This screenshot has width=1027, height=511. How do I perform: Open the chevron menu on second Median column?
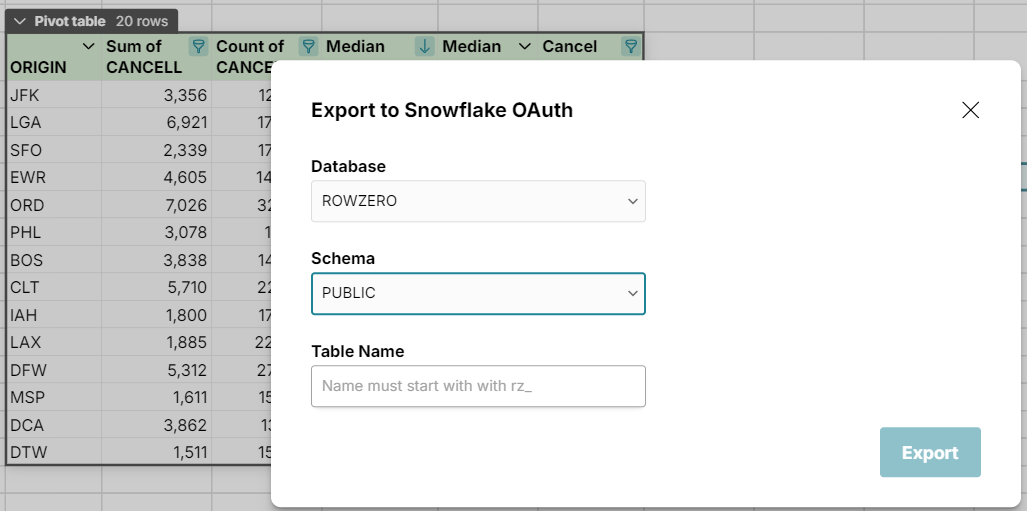click(x=524, y=46)
